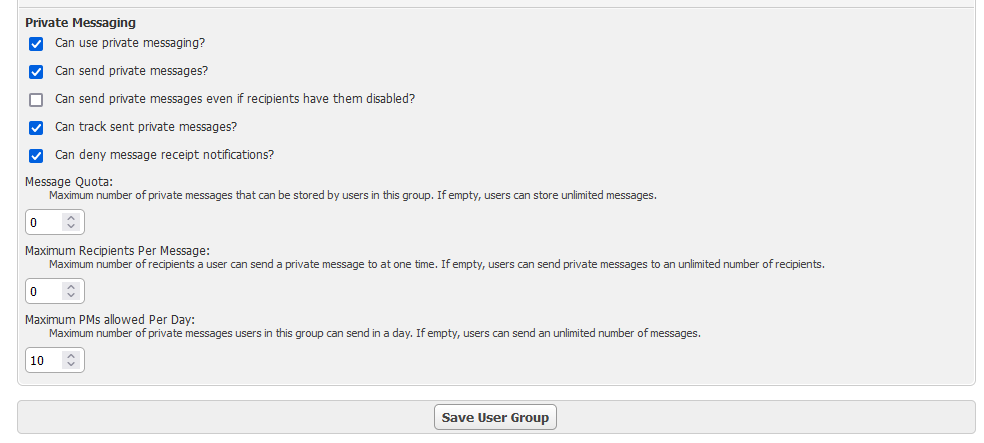Click Maximum PMs allowed Per Day field
Viewport: 984px width, 443px height.
pyautogui.click(x=44, y=360)
